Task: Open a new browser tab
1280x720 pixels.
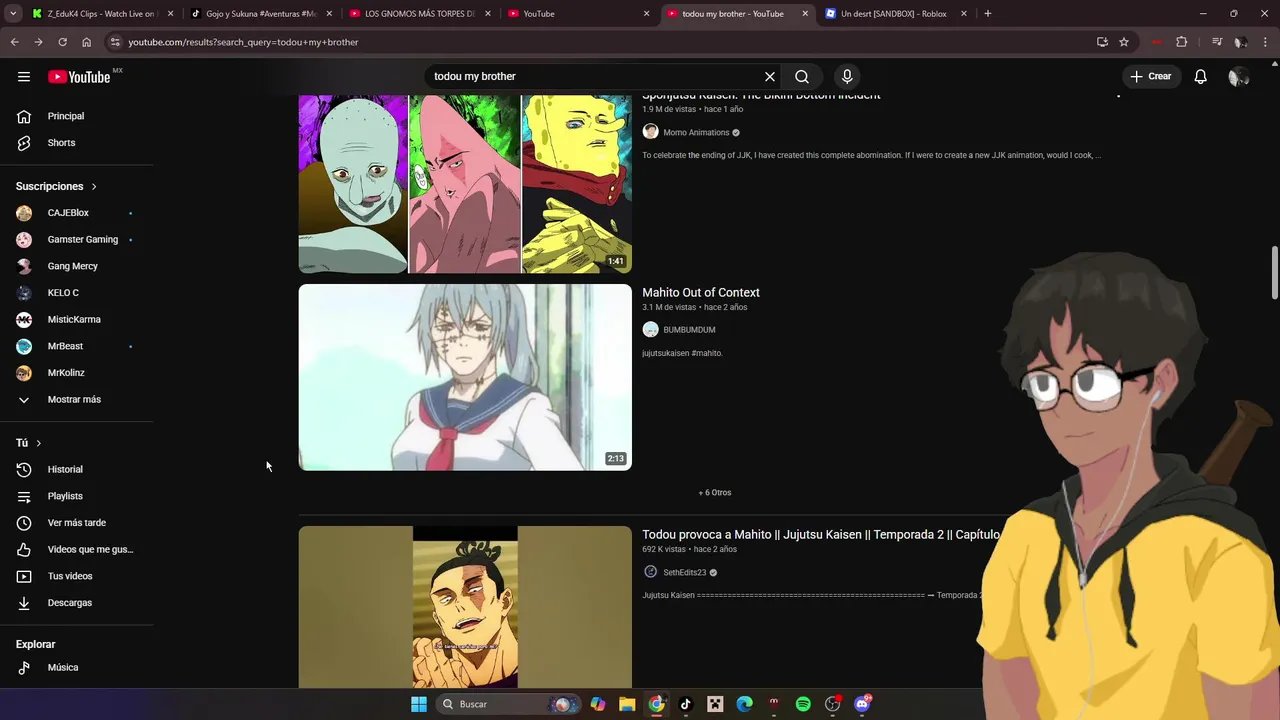Action: [988, 14]
